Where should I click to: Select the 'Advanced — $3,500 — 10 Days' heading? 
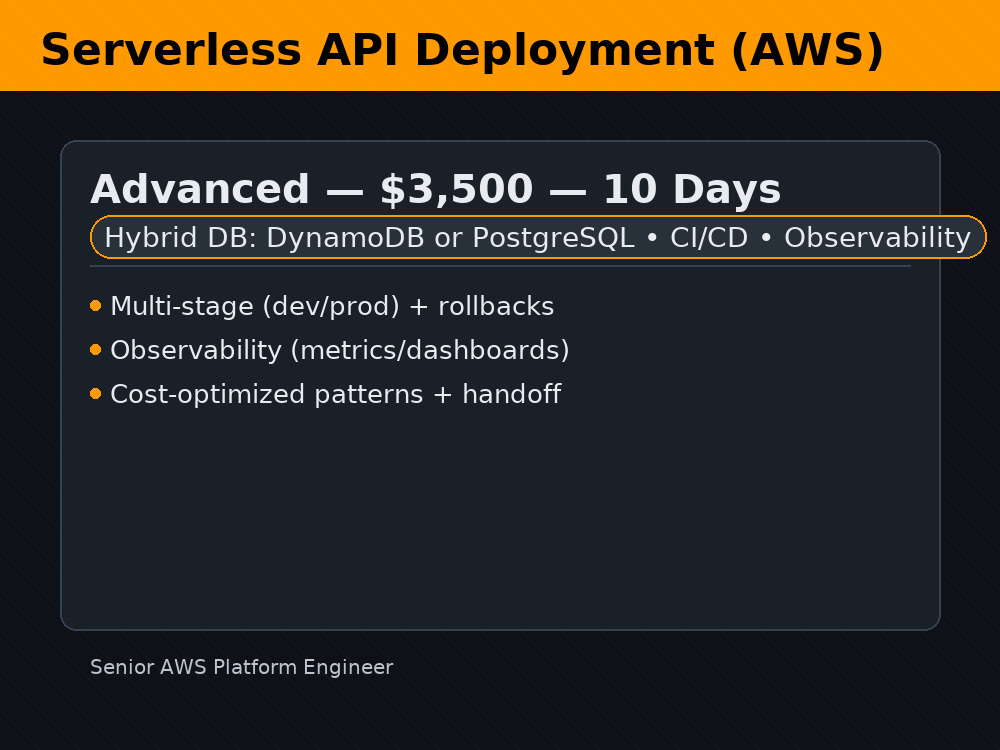[436, 189]
